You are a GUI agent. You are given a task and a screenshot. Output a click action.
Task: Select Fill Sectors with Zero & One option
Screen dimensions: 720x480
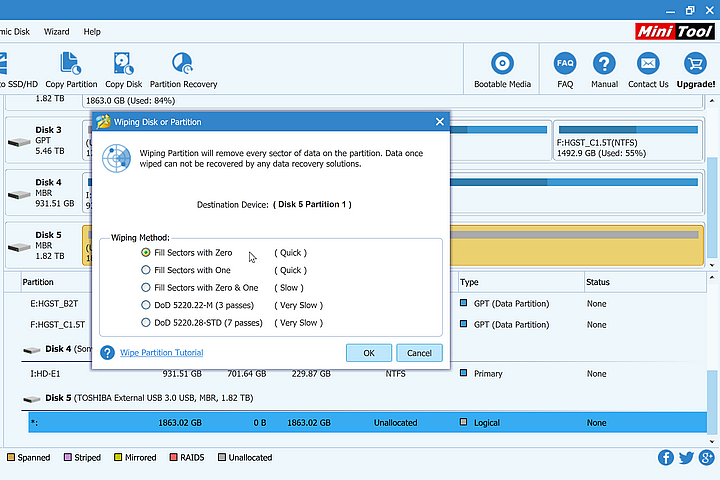pos(146,287)
